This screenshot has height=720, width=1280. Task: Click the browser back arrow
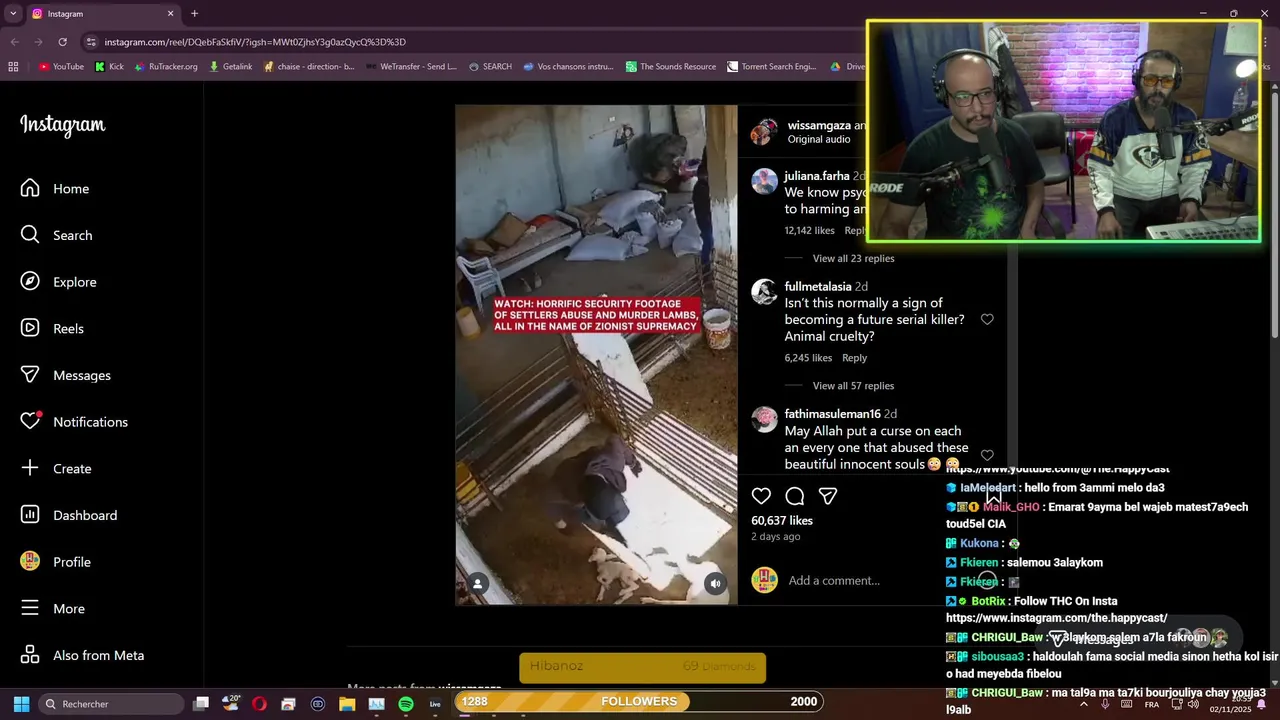14,42
